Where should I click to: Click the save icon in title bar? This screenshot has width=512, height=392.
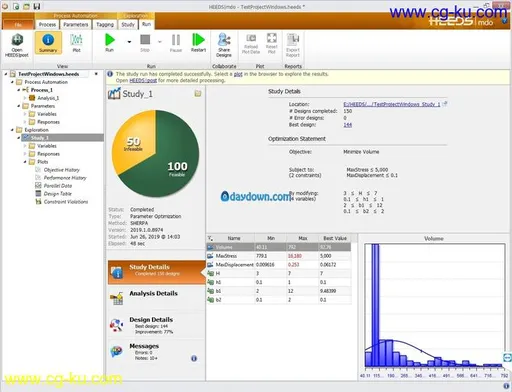pyautogui.click(x=37, y=6)
